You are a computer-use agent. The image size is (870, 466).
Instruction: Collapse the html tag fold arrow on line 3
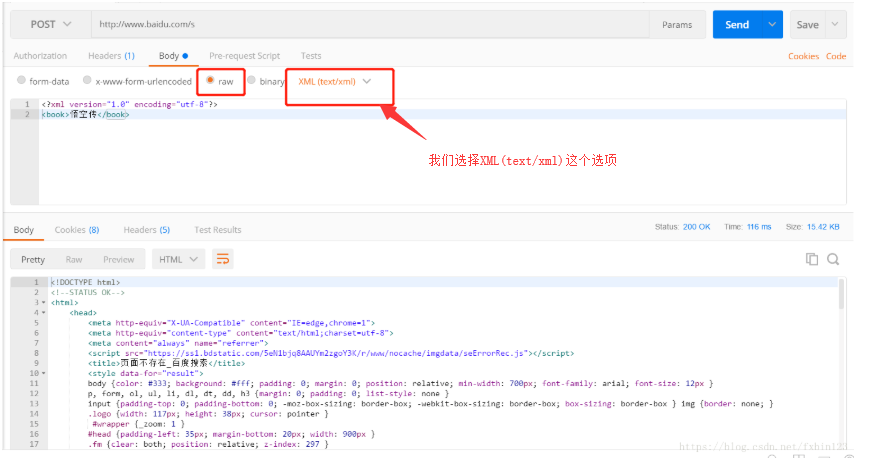coord(44,303)
